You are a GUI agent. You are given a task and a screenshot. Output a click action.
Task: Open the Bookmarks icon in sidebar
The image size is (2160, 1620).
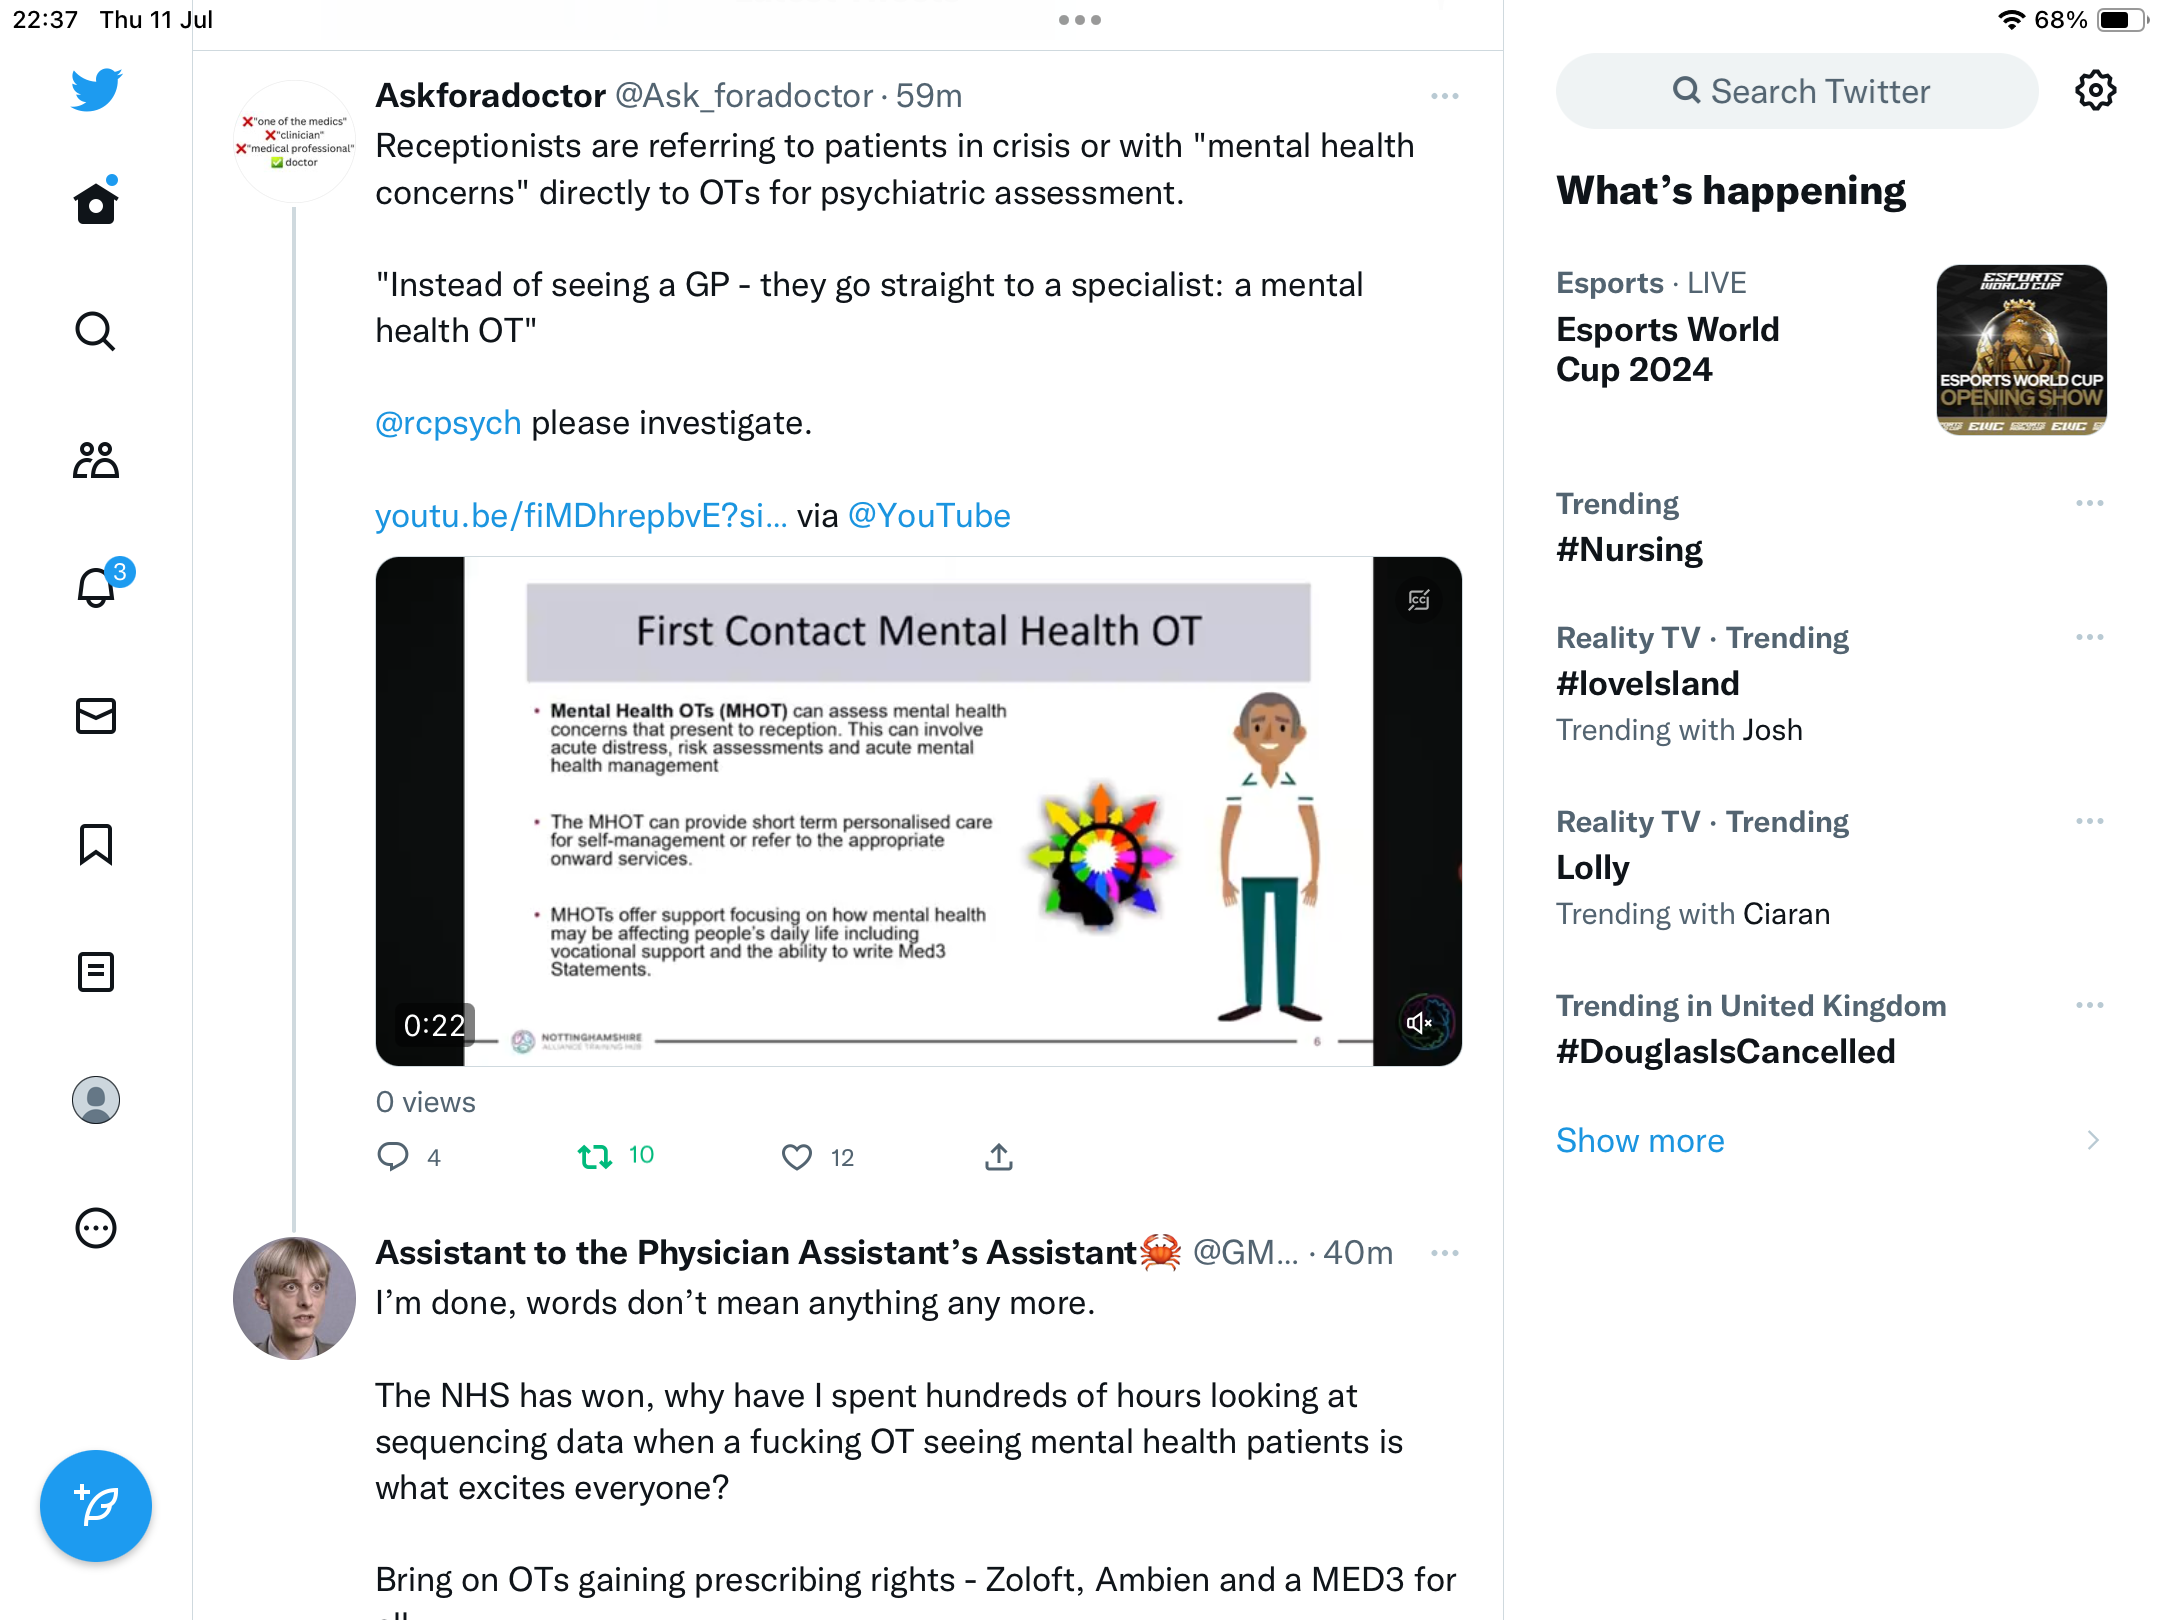96,844
